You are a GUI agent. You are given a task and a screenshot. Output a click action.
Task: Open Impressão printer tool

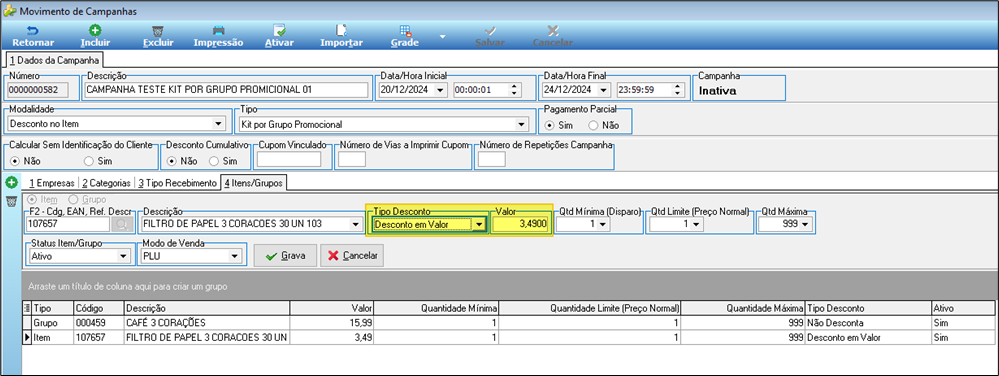219,31
